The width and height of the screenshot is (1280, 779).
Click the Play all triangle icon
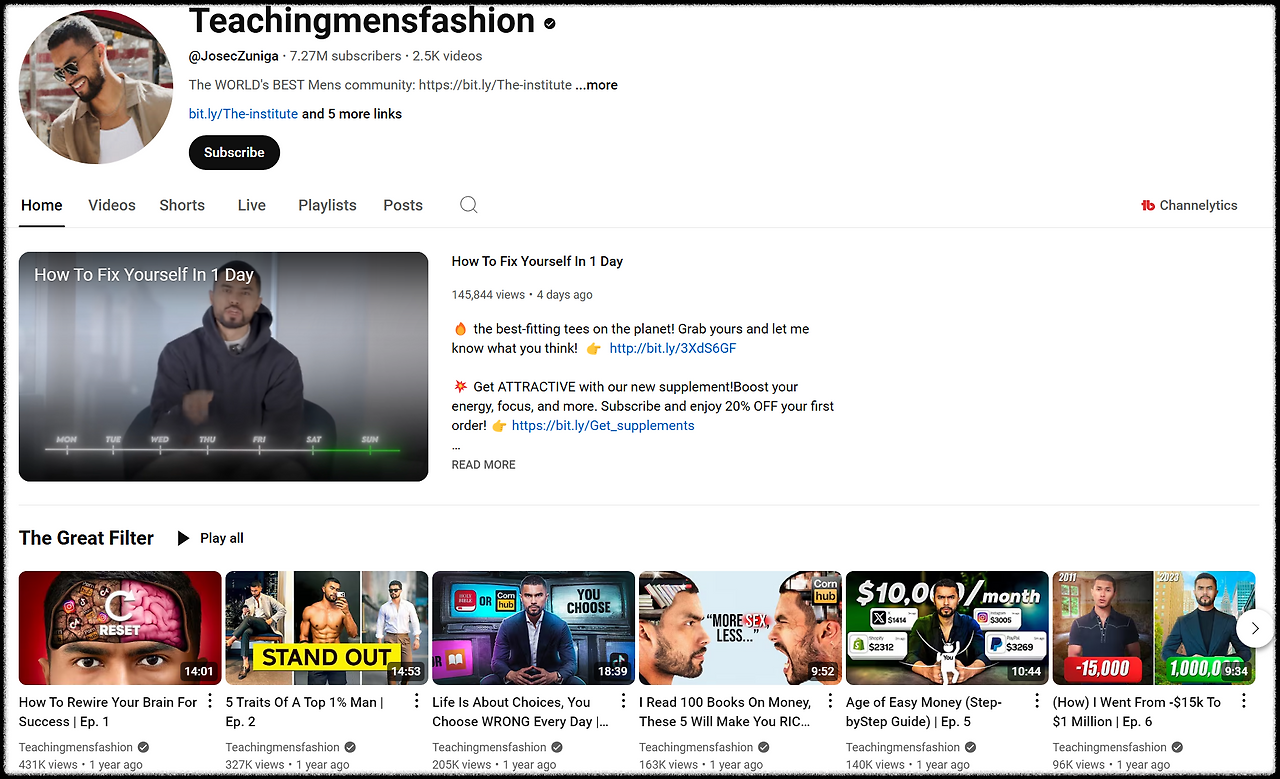tap(182, 537)
